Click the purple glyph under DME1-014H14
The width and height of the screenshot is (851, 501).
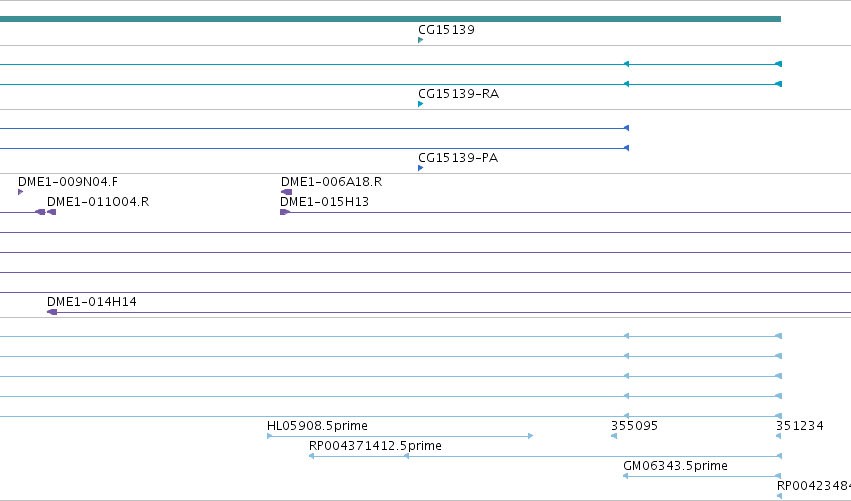[x=52, y=312]
